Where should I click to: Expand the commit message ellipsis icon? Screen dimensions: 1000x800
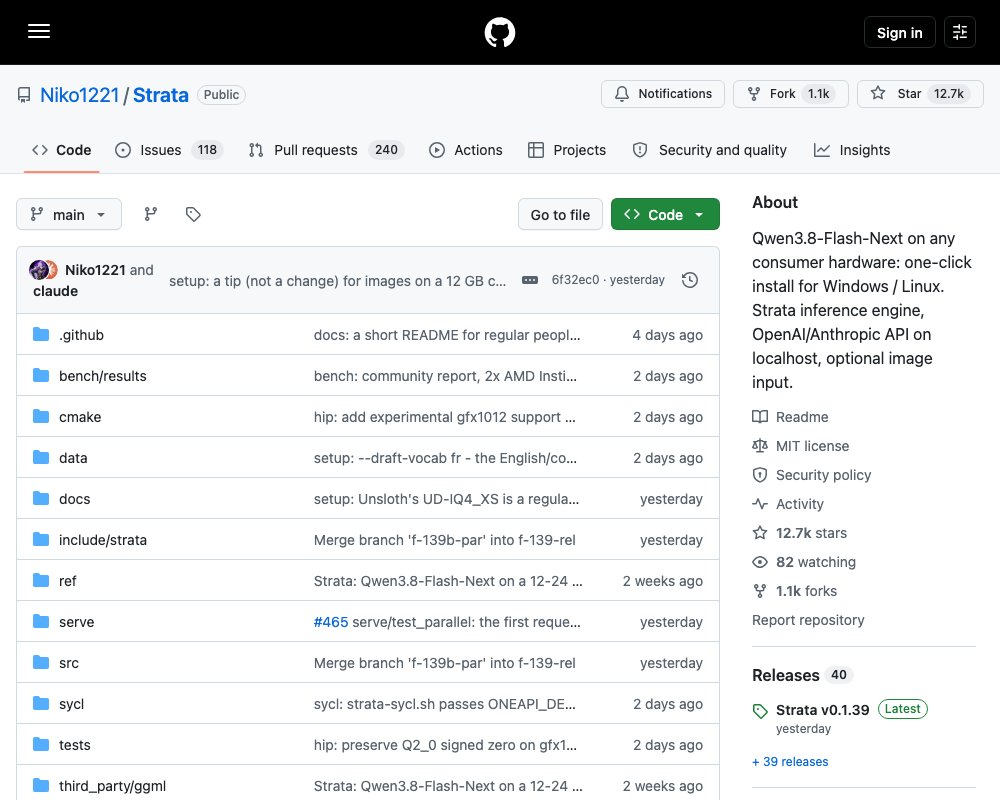530,280
